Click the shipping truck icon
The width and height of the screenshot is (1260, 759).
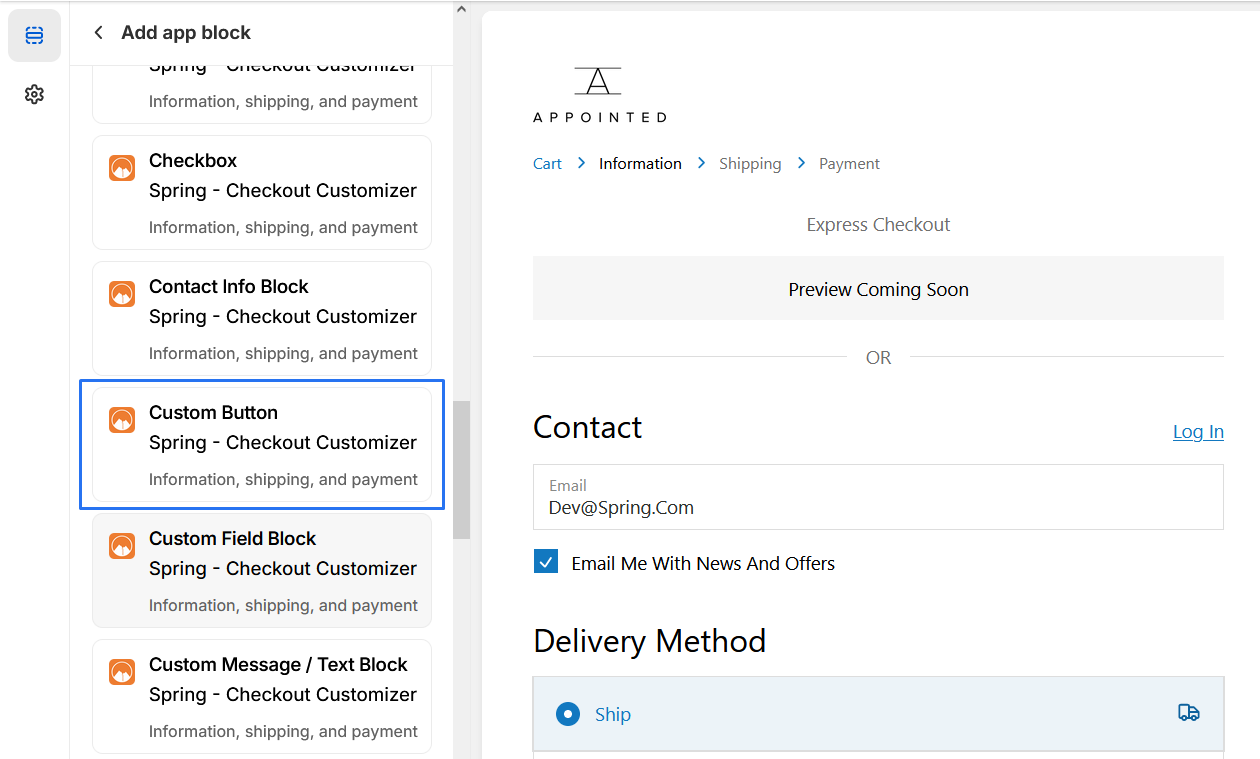click(x=1188, y=713)
